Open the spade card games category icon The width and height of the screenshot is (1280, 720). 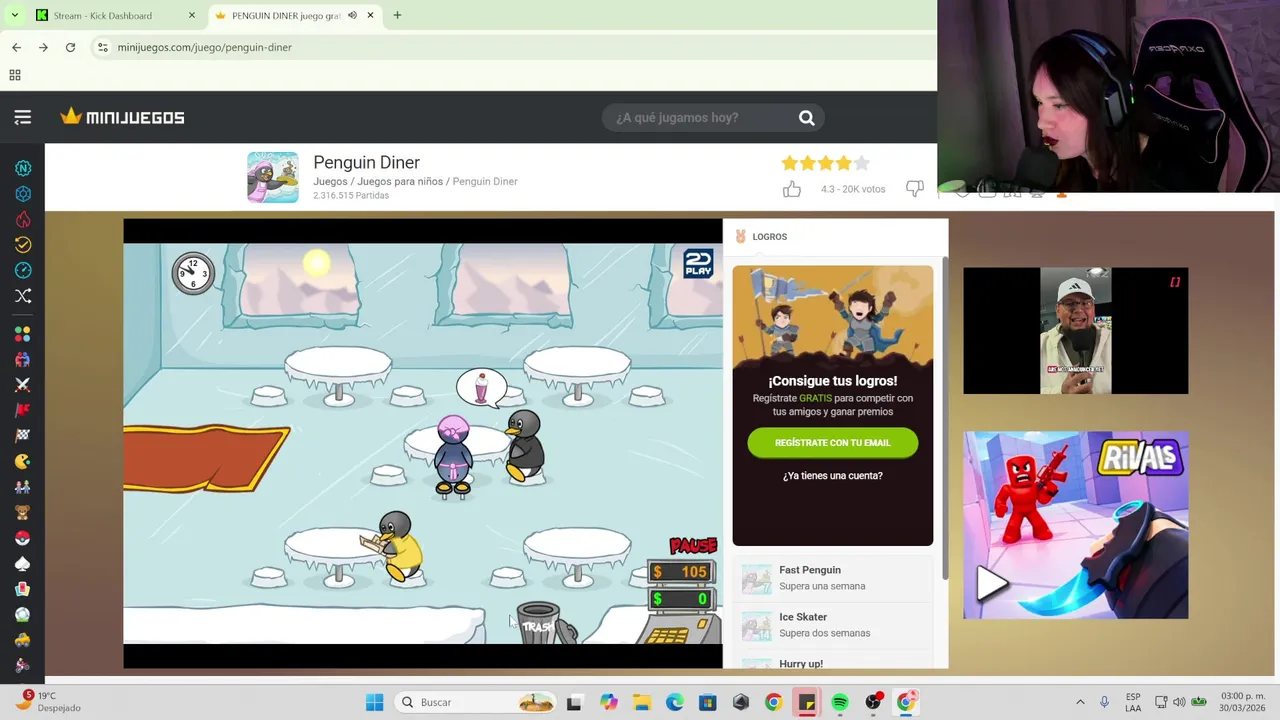click(x=23, y=564)
